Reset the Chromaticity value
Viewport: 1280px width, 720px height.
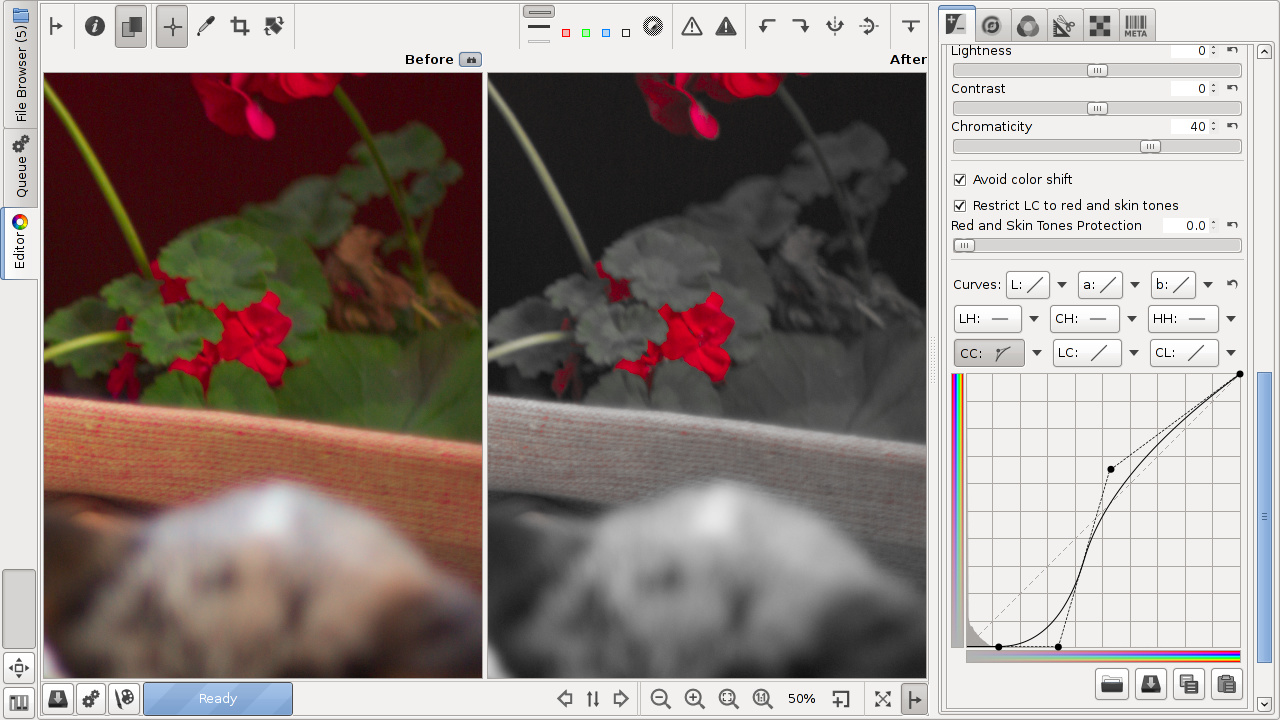click(1232, 127)
